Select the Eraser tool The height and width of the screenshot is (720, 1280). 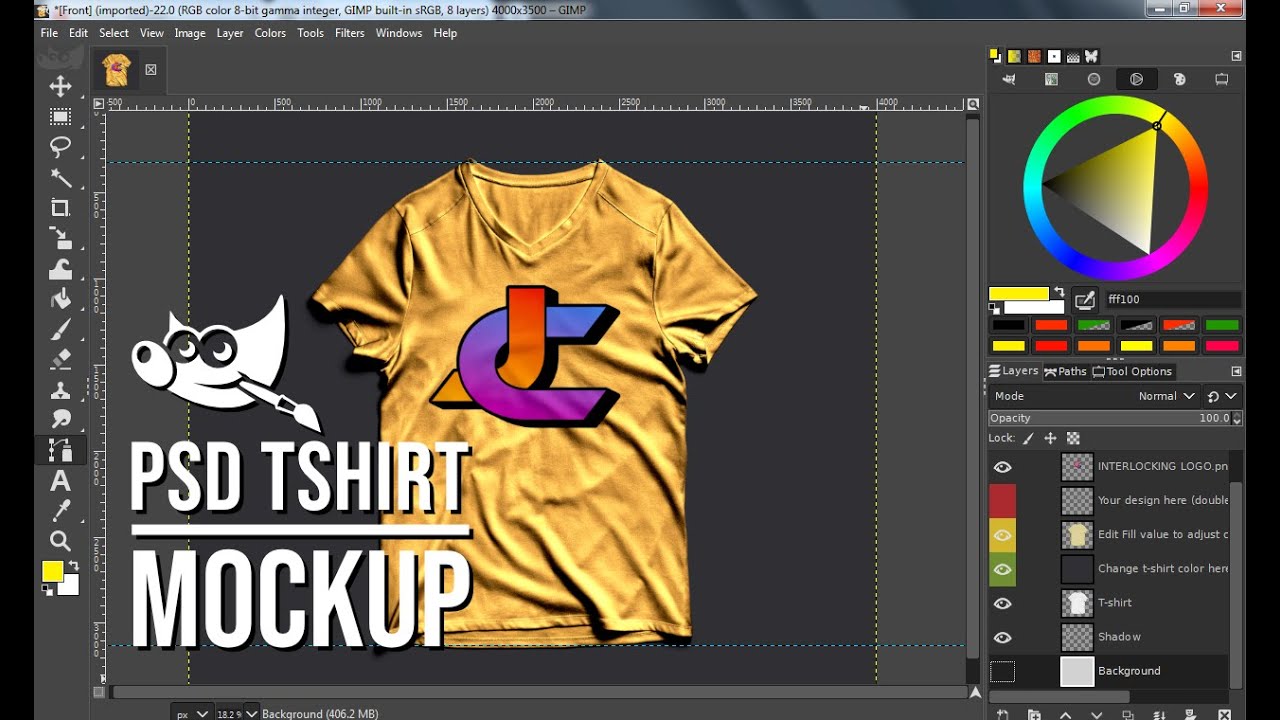point(61,359)
